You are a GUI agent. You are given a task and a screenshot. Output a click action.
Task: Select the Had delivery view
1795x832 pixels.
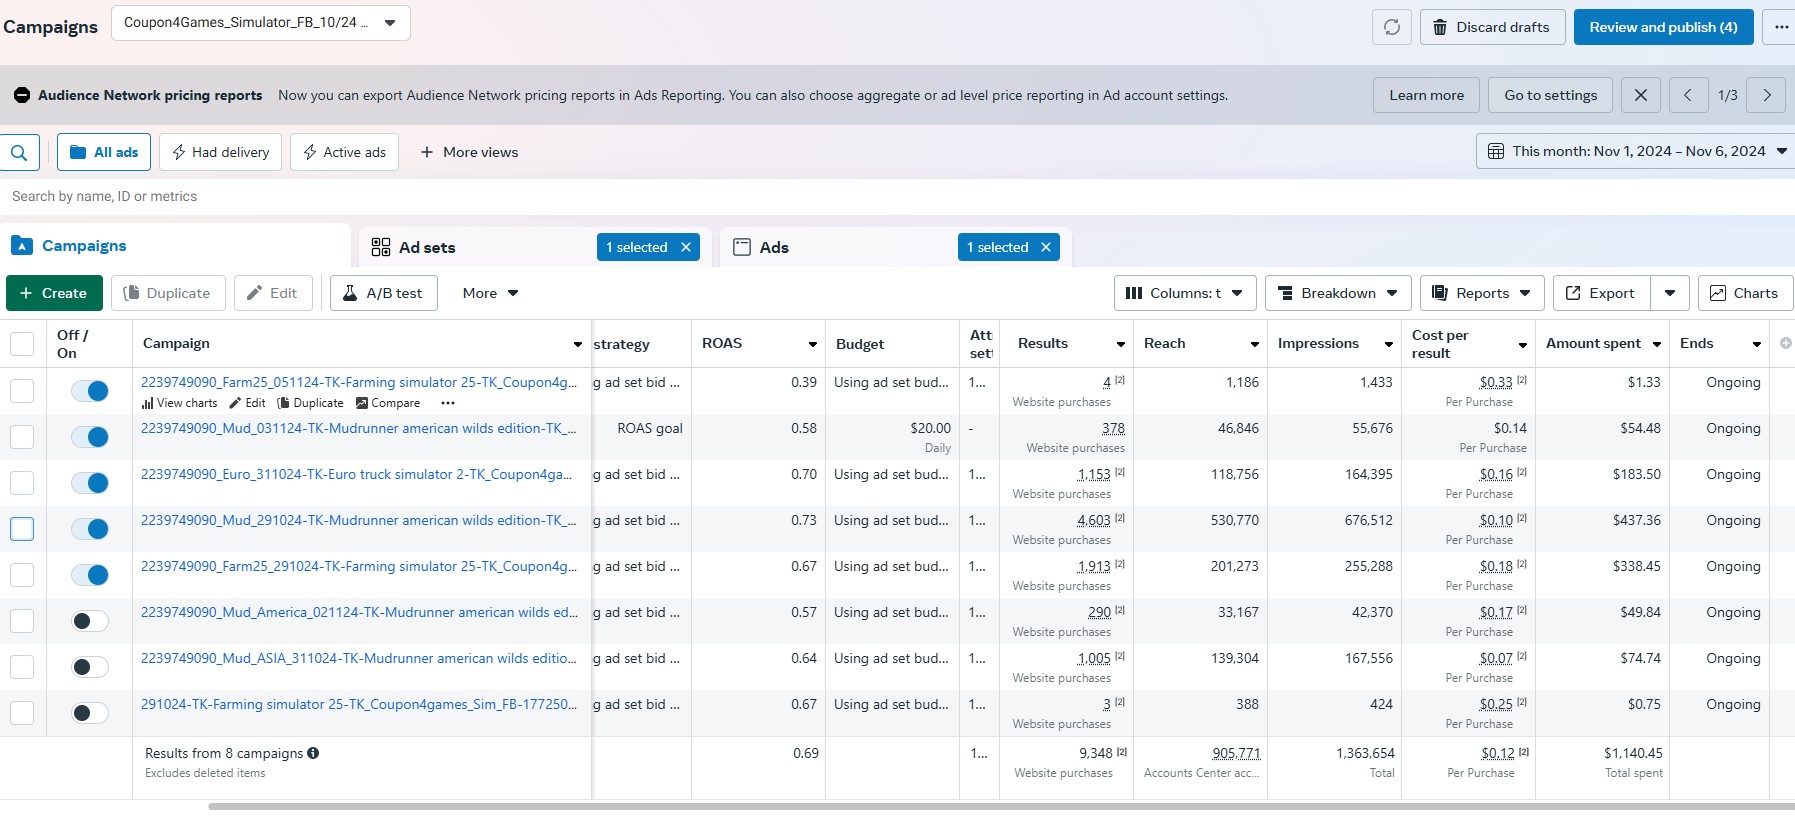[x=220, y=152]
